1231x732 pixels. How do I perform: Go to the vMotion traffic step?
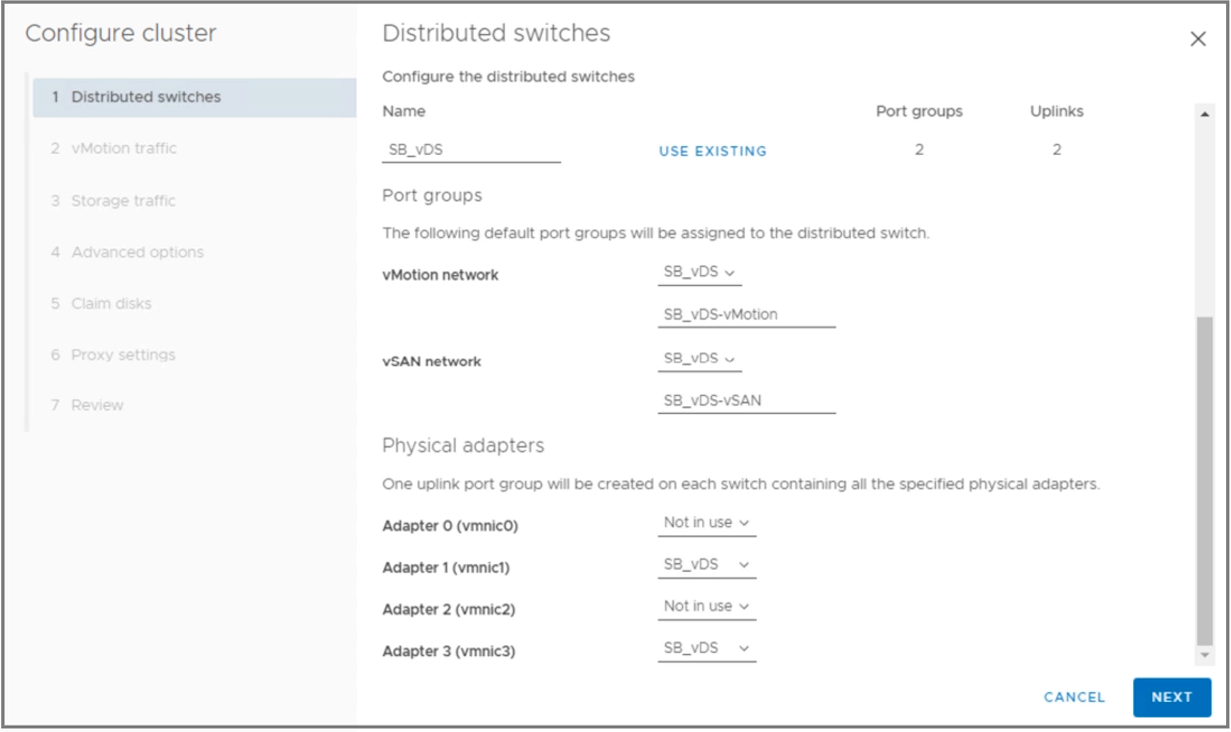click(x=123, y=148)
